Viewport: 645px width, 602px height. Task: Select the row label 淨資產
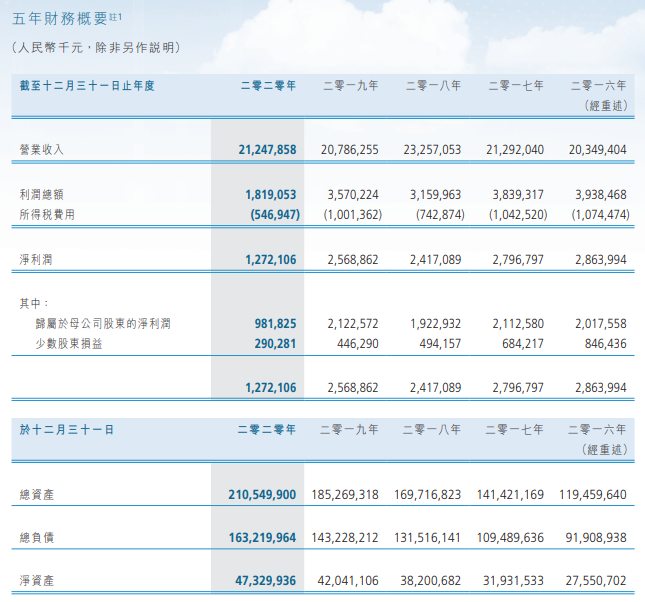pos(37,581)
